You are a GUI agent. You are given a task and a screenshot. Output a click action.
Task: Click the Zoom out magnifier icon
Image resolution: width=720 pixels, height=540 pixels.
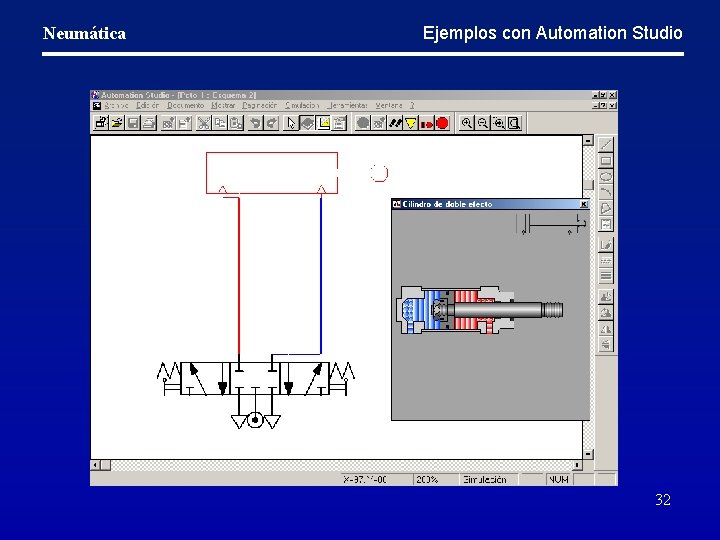click(483, 123)
